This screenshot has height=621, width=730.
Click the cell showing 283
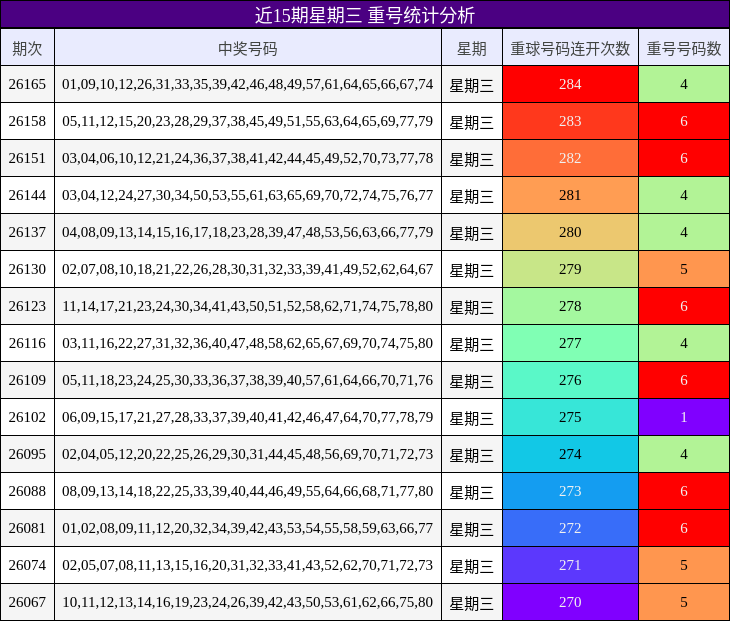point(570,121)
